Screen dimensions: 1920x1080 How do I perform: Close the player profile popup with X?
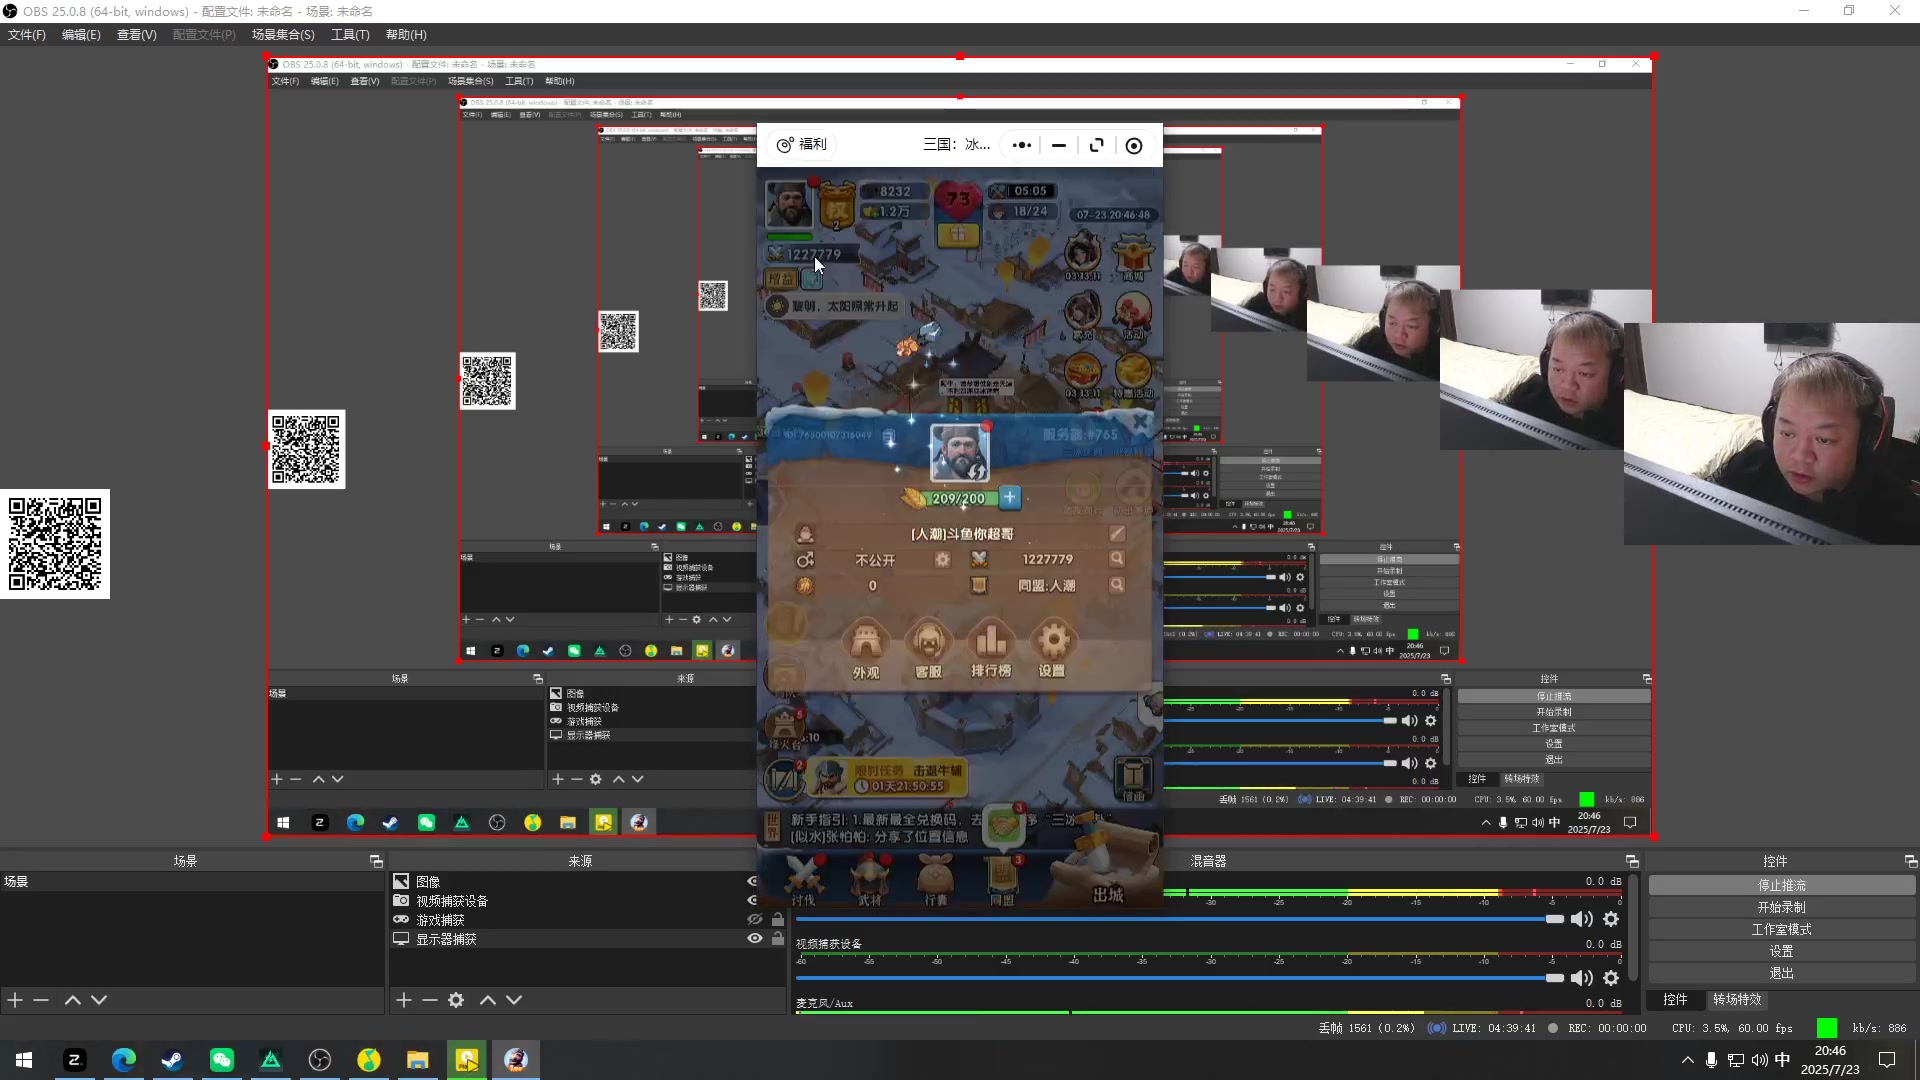coord(1140,423)
